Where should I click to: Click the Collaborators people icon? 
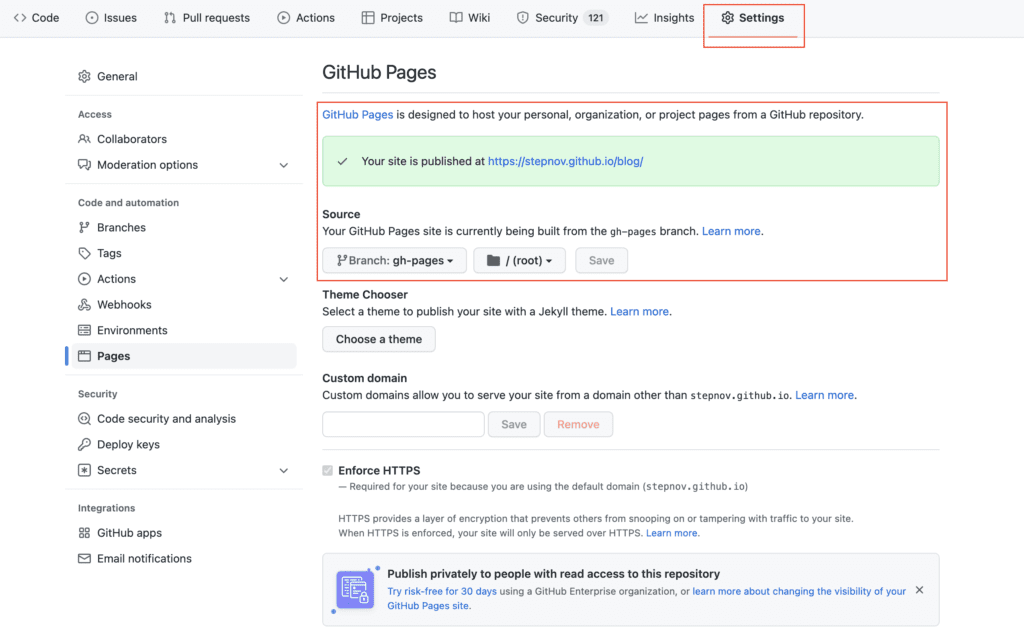click(84, 139)
